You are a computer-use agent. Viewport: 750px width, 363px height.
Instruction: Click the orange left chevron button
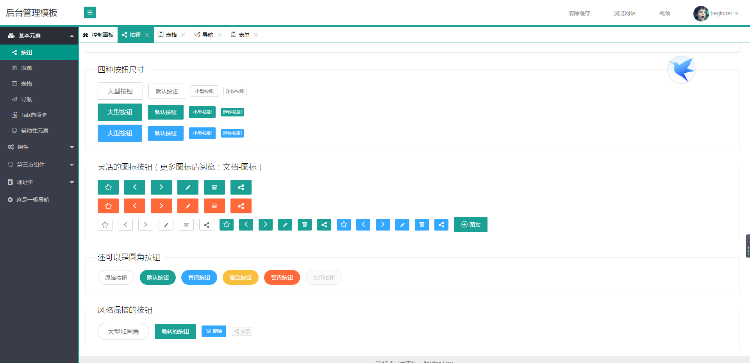pos(134,206)
